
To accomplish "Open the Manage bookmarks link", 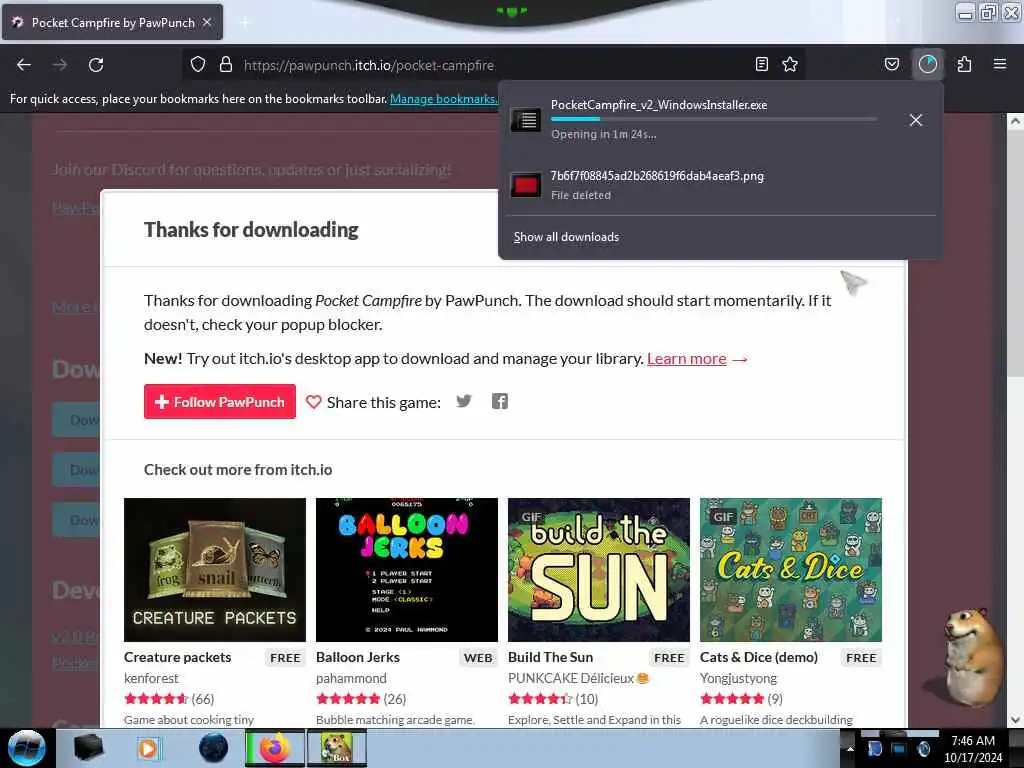I will (x=443, y=99).
